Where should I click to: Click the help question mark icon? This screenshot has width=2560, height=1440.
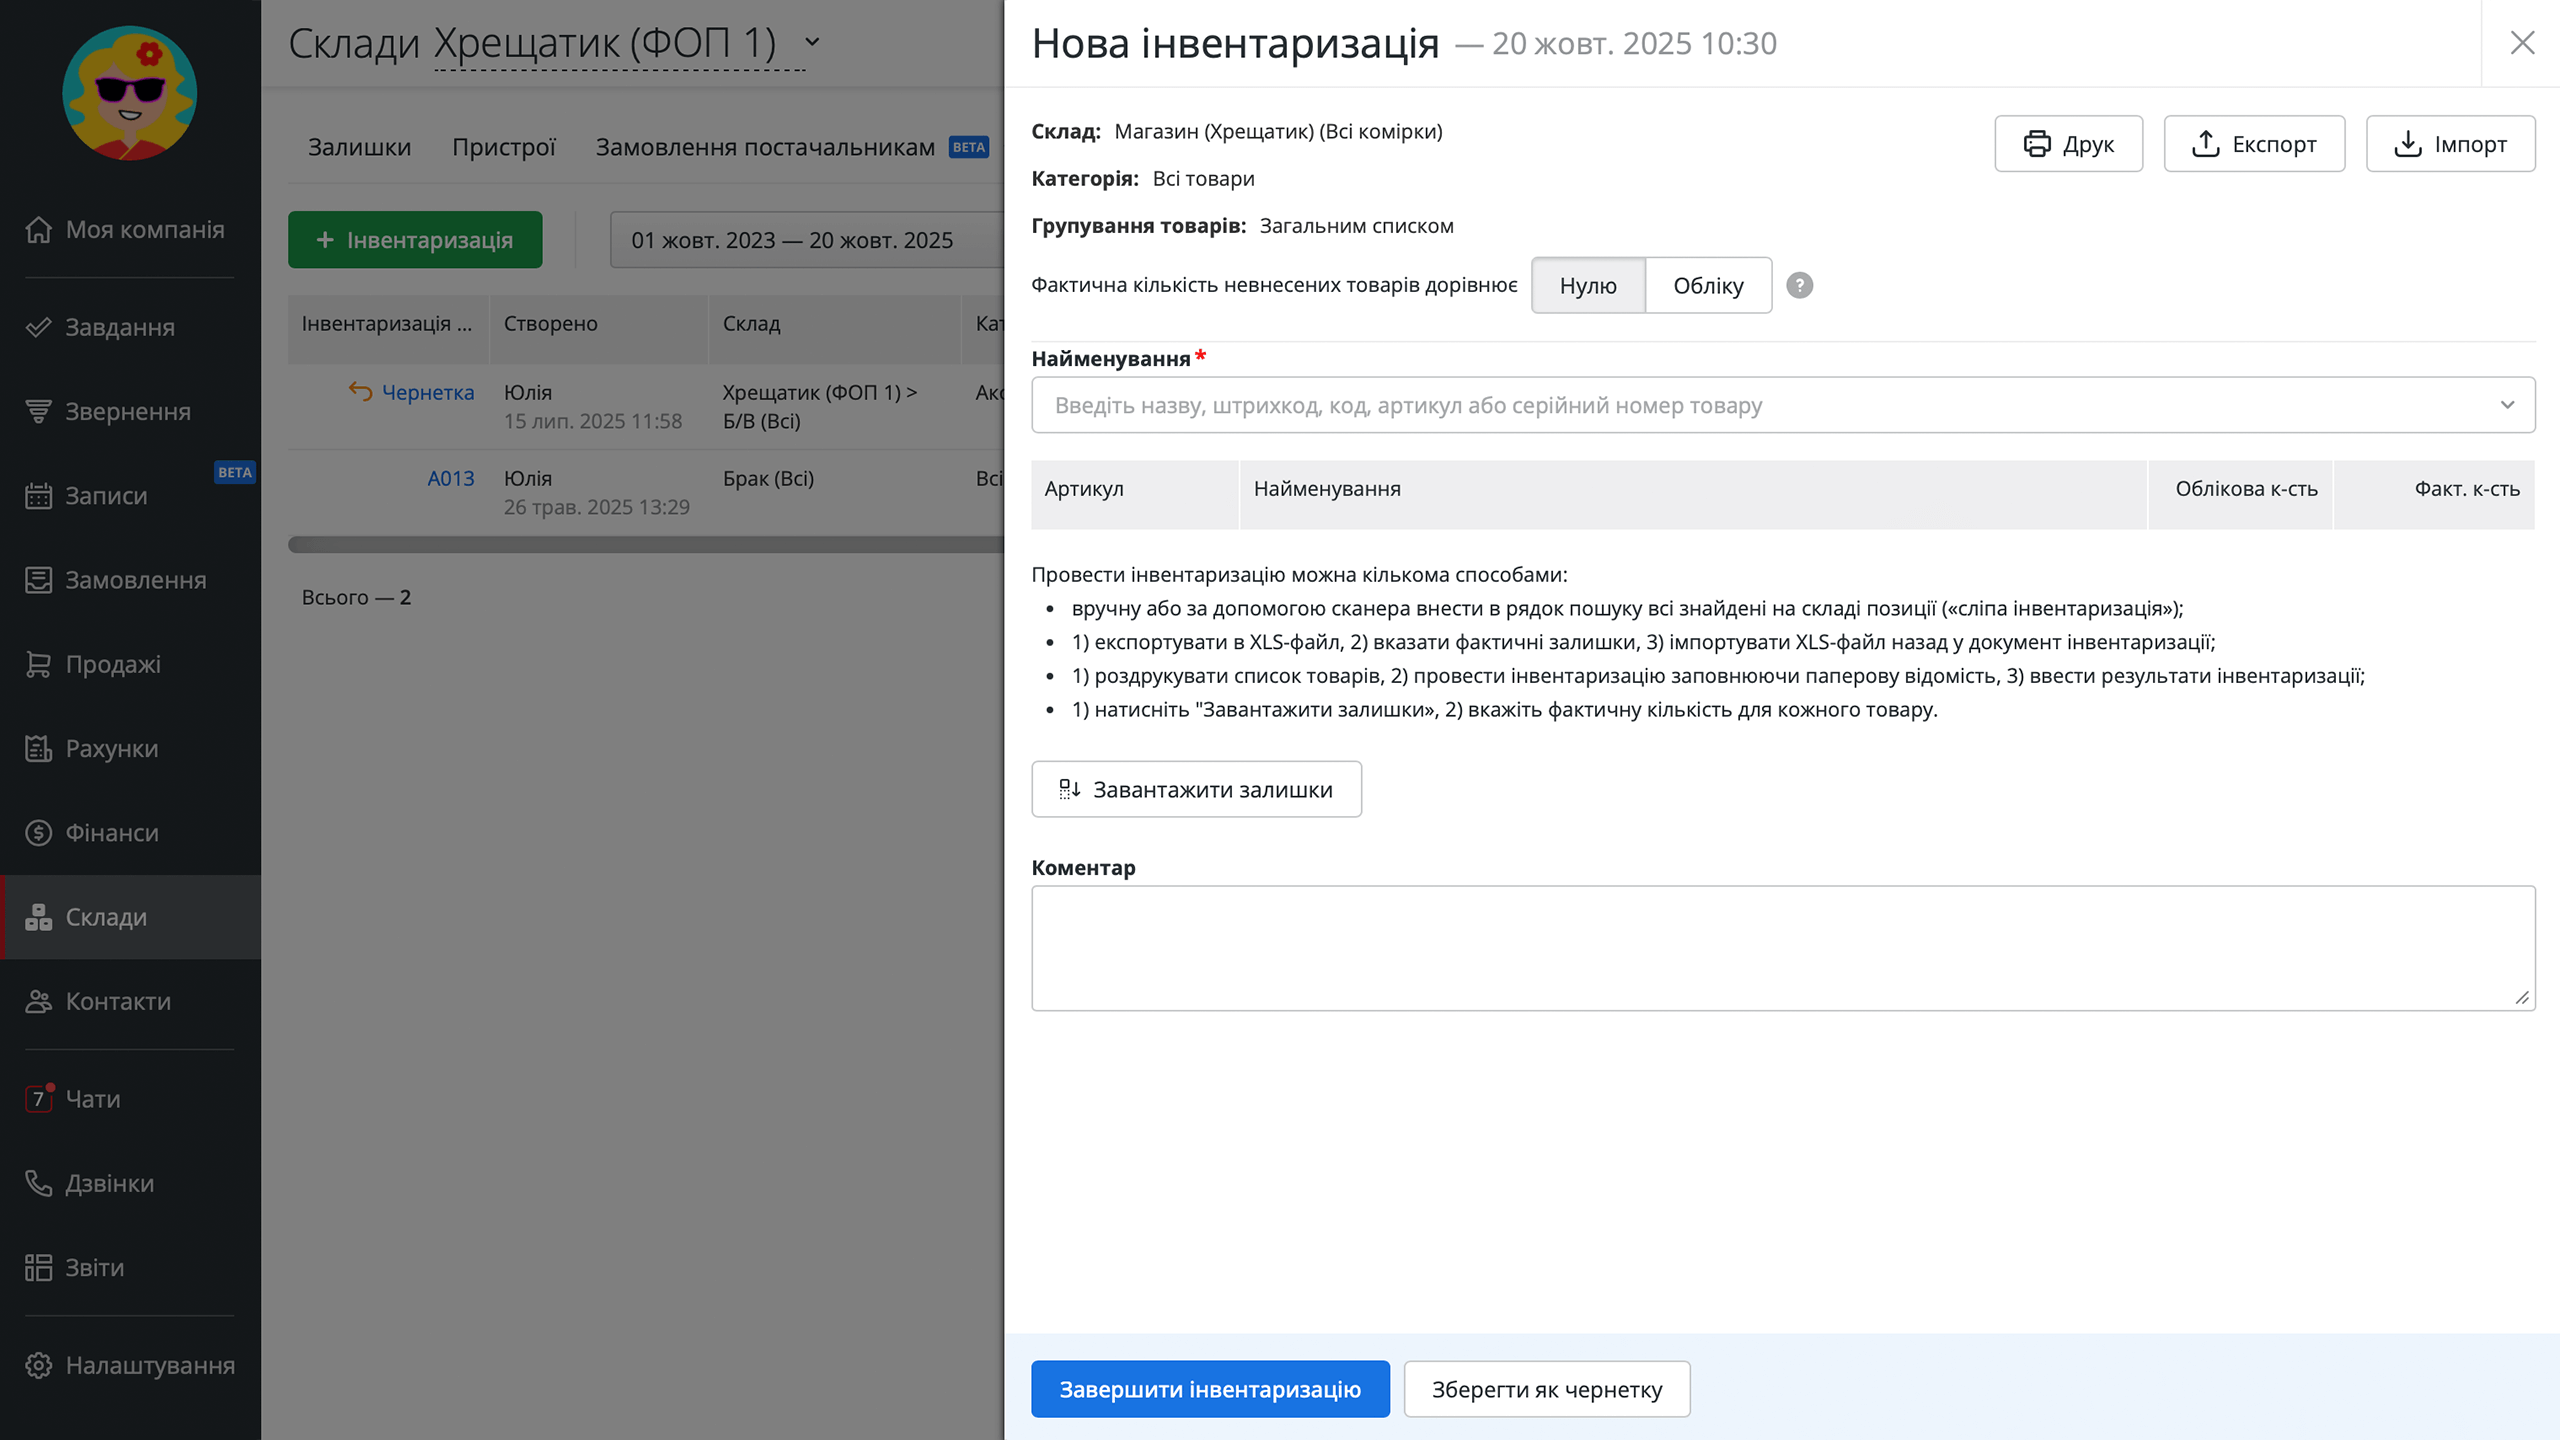click(1799, 286)
